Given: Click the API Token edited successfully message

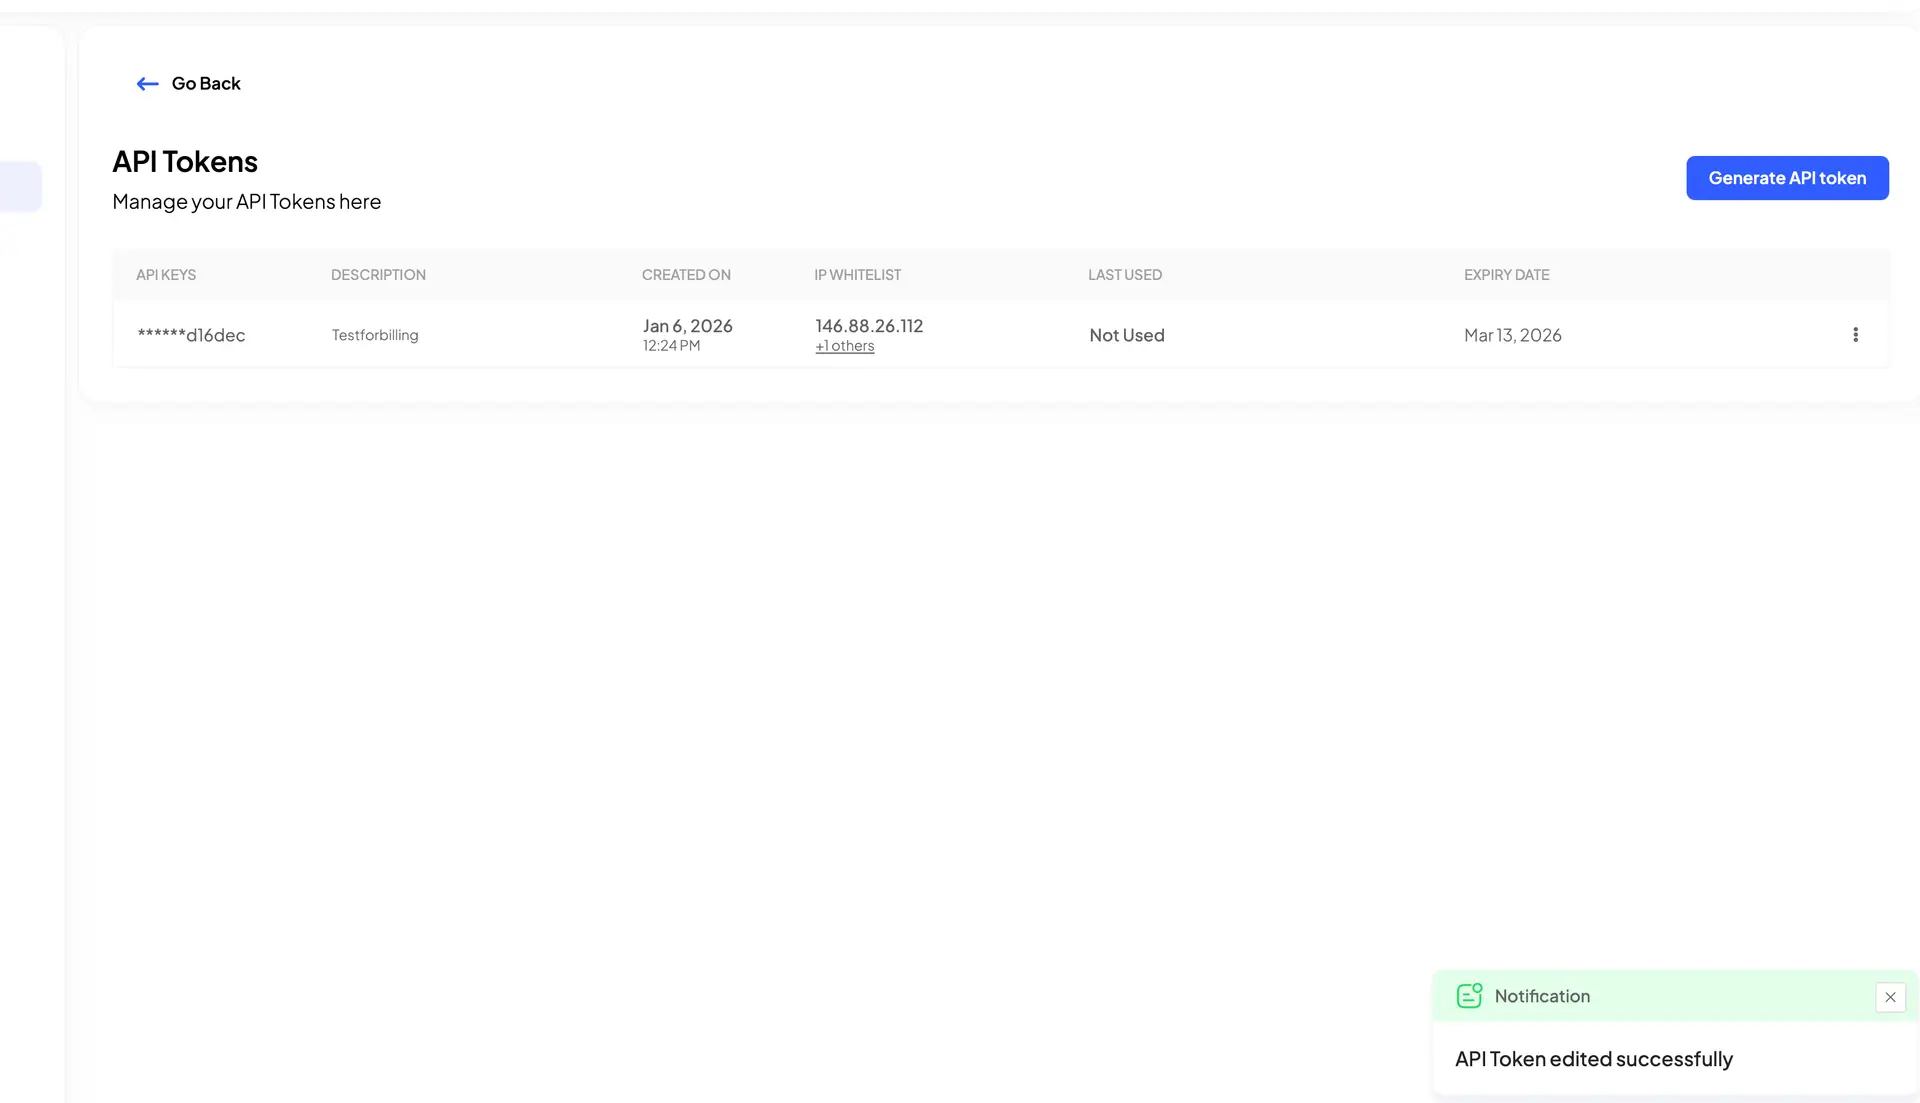Looking at the screenshot, I should tap(1594, 1058).
